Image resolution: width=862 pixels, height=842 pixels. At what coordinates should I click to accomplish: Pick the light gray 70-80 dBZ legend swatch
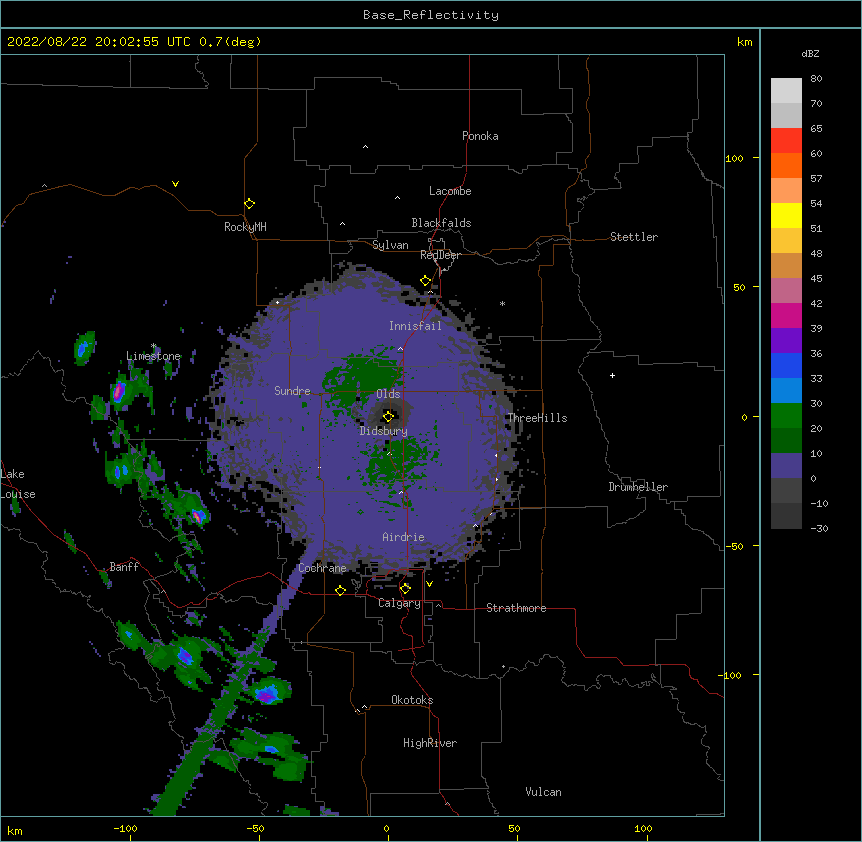786,91
